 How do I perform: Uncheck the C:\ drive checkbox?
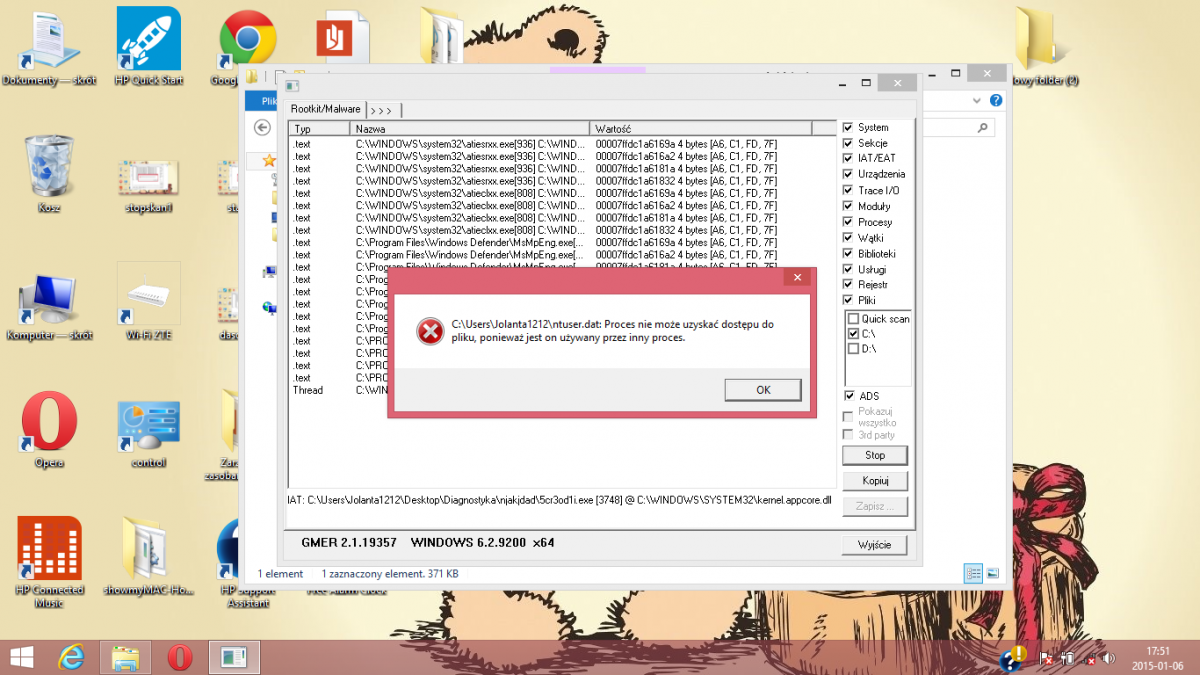point(853,333)
